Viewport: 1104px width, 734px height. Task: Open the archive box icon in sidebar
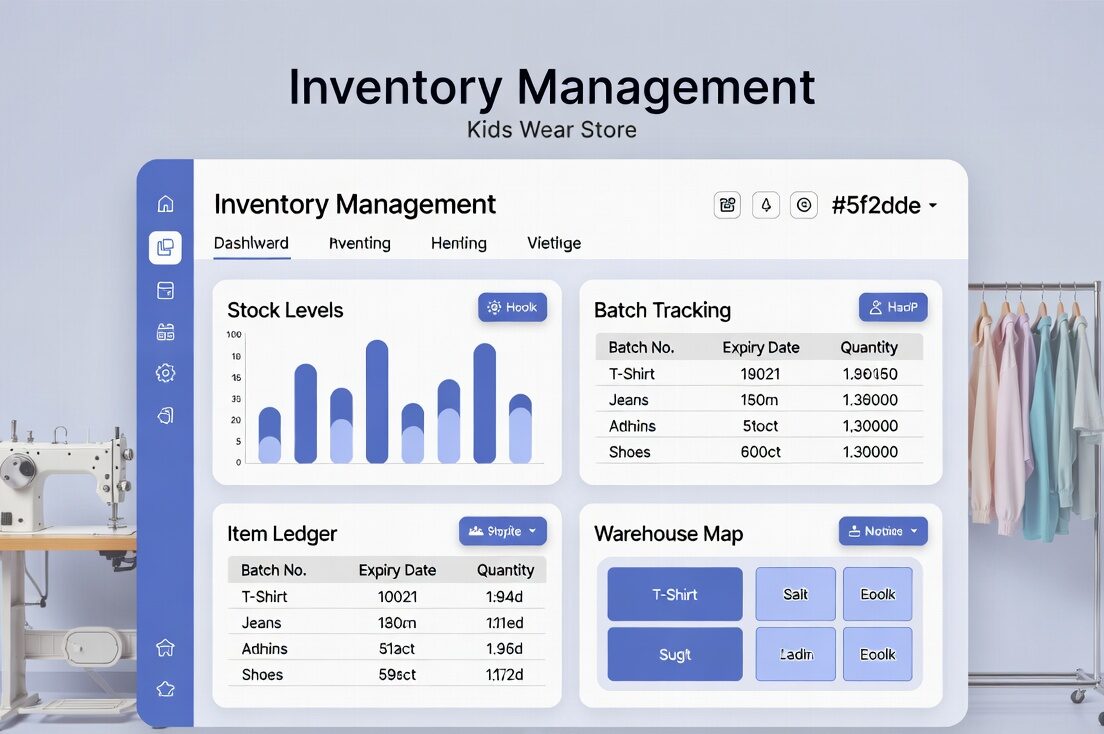click(166, 290)
